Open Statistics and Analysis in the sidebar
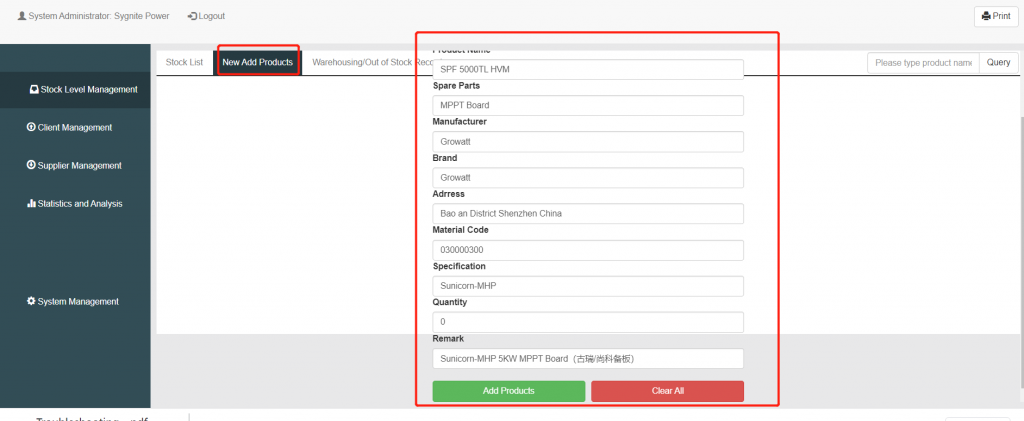Screen dimensions: 1024x421 [75, 203]
